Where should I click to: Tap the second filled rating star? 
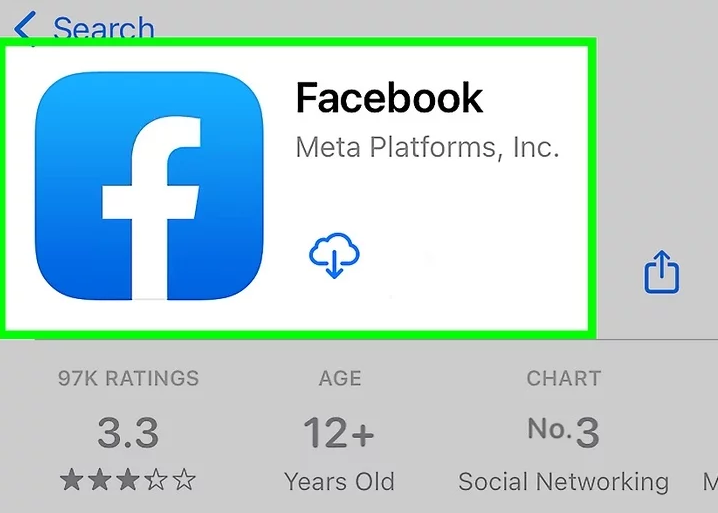point(100,481)
